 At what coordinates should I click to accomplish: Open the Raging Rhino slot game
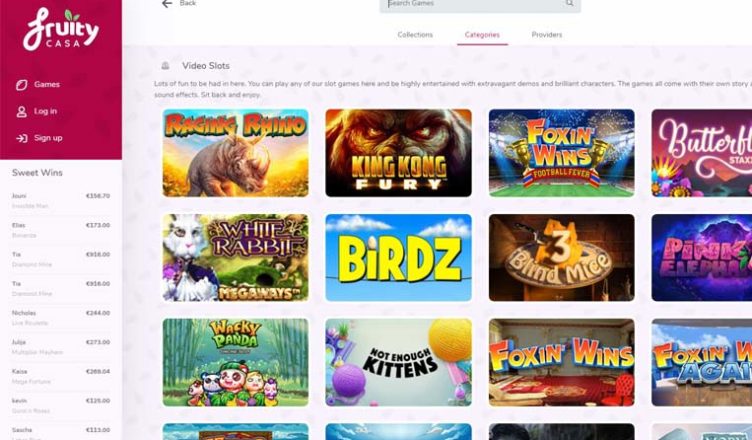click(235, 153)
